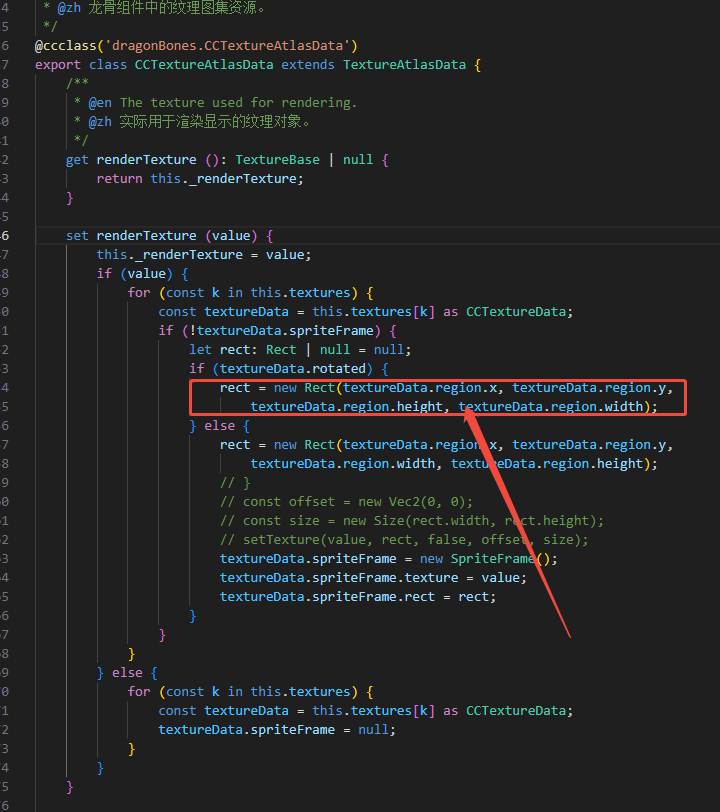The height and width of the screenshot is (812, 720).
Task: Click the 'export' keyword in class declaration
Action: (x=58, y=65)
